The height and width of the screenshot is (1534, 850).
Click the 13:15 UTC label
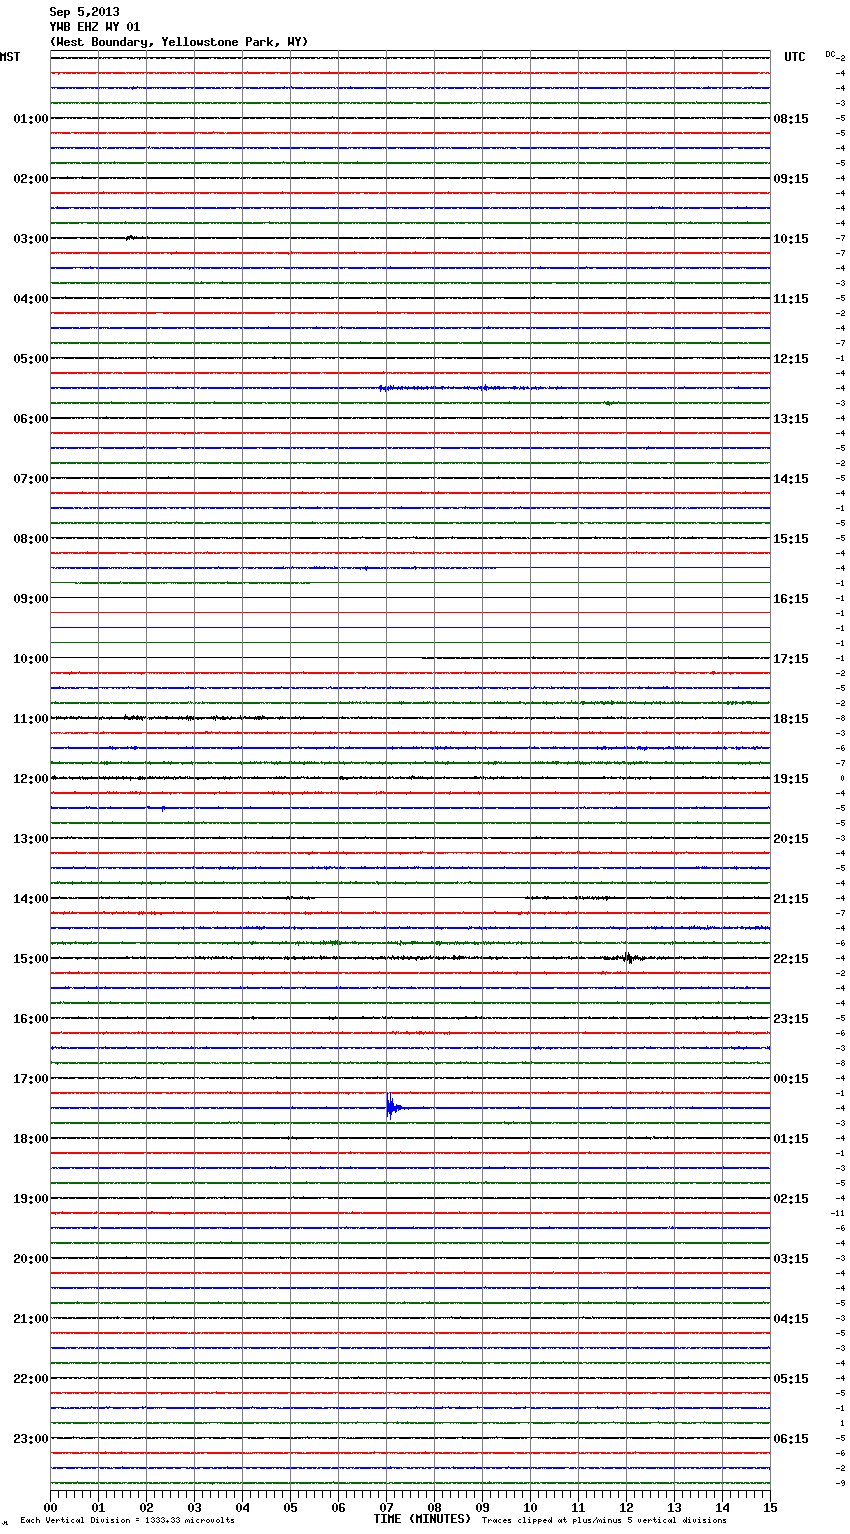click(791, 419)
